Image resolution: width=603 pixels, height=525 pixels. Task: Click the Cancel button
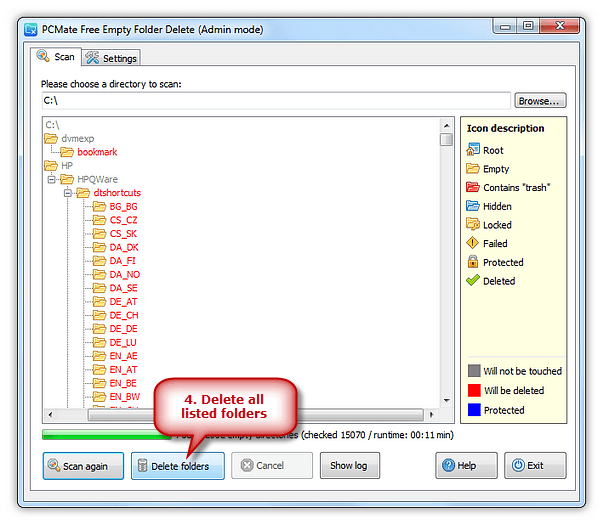click(x=272, y=465)
